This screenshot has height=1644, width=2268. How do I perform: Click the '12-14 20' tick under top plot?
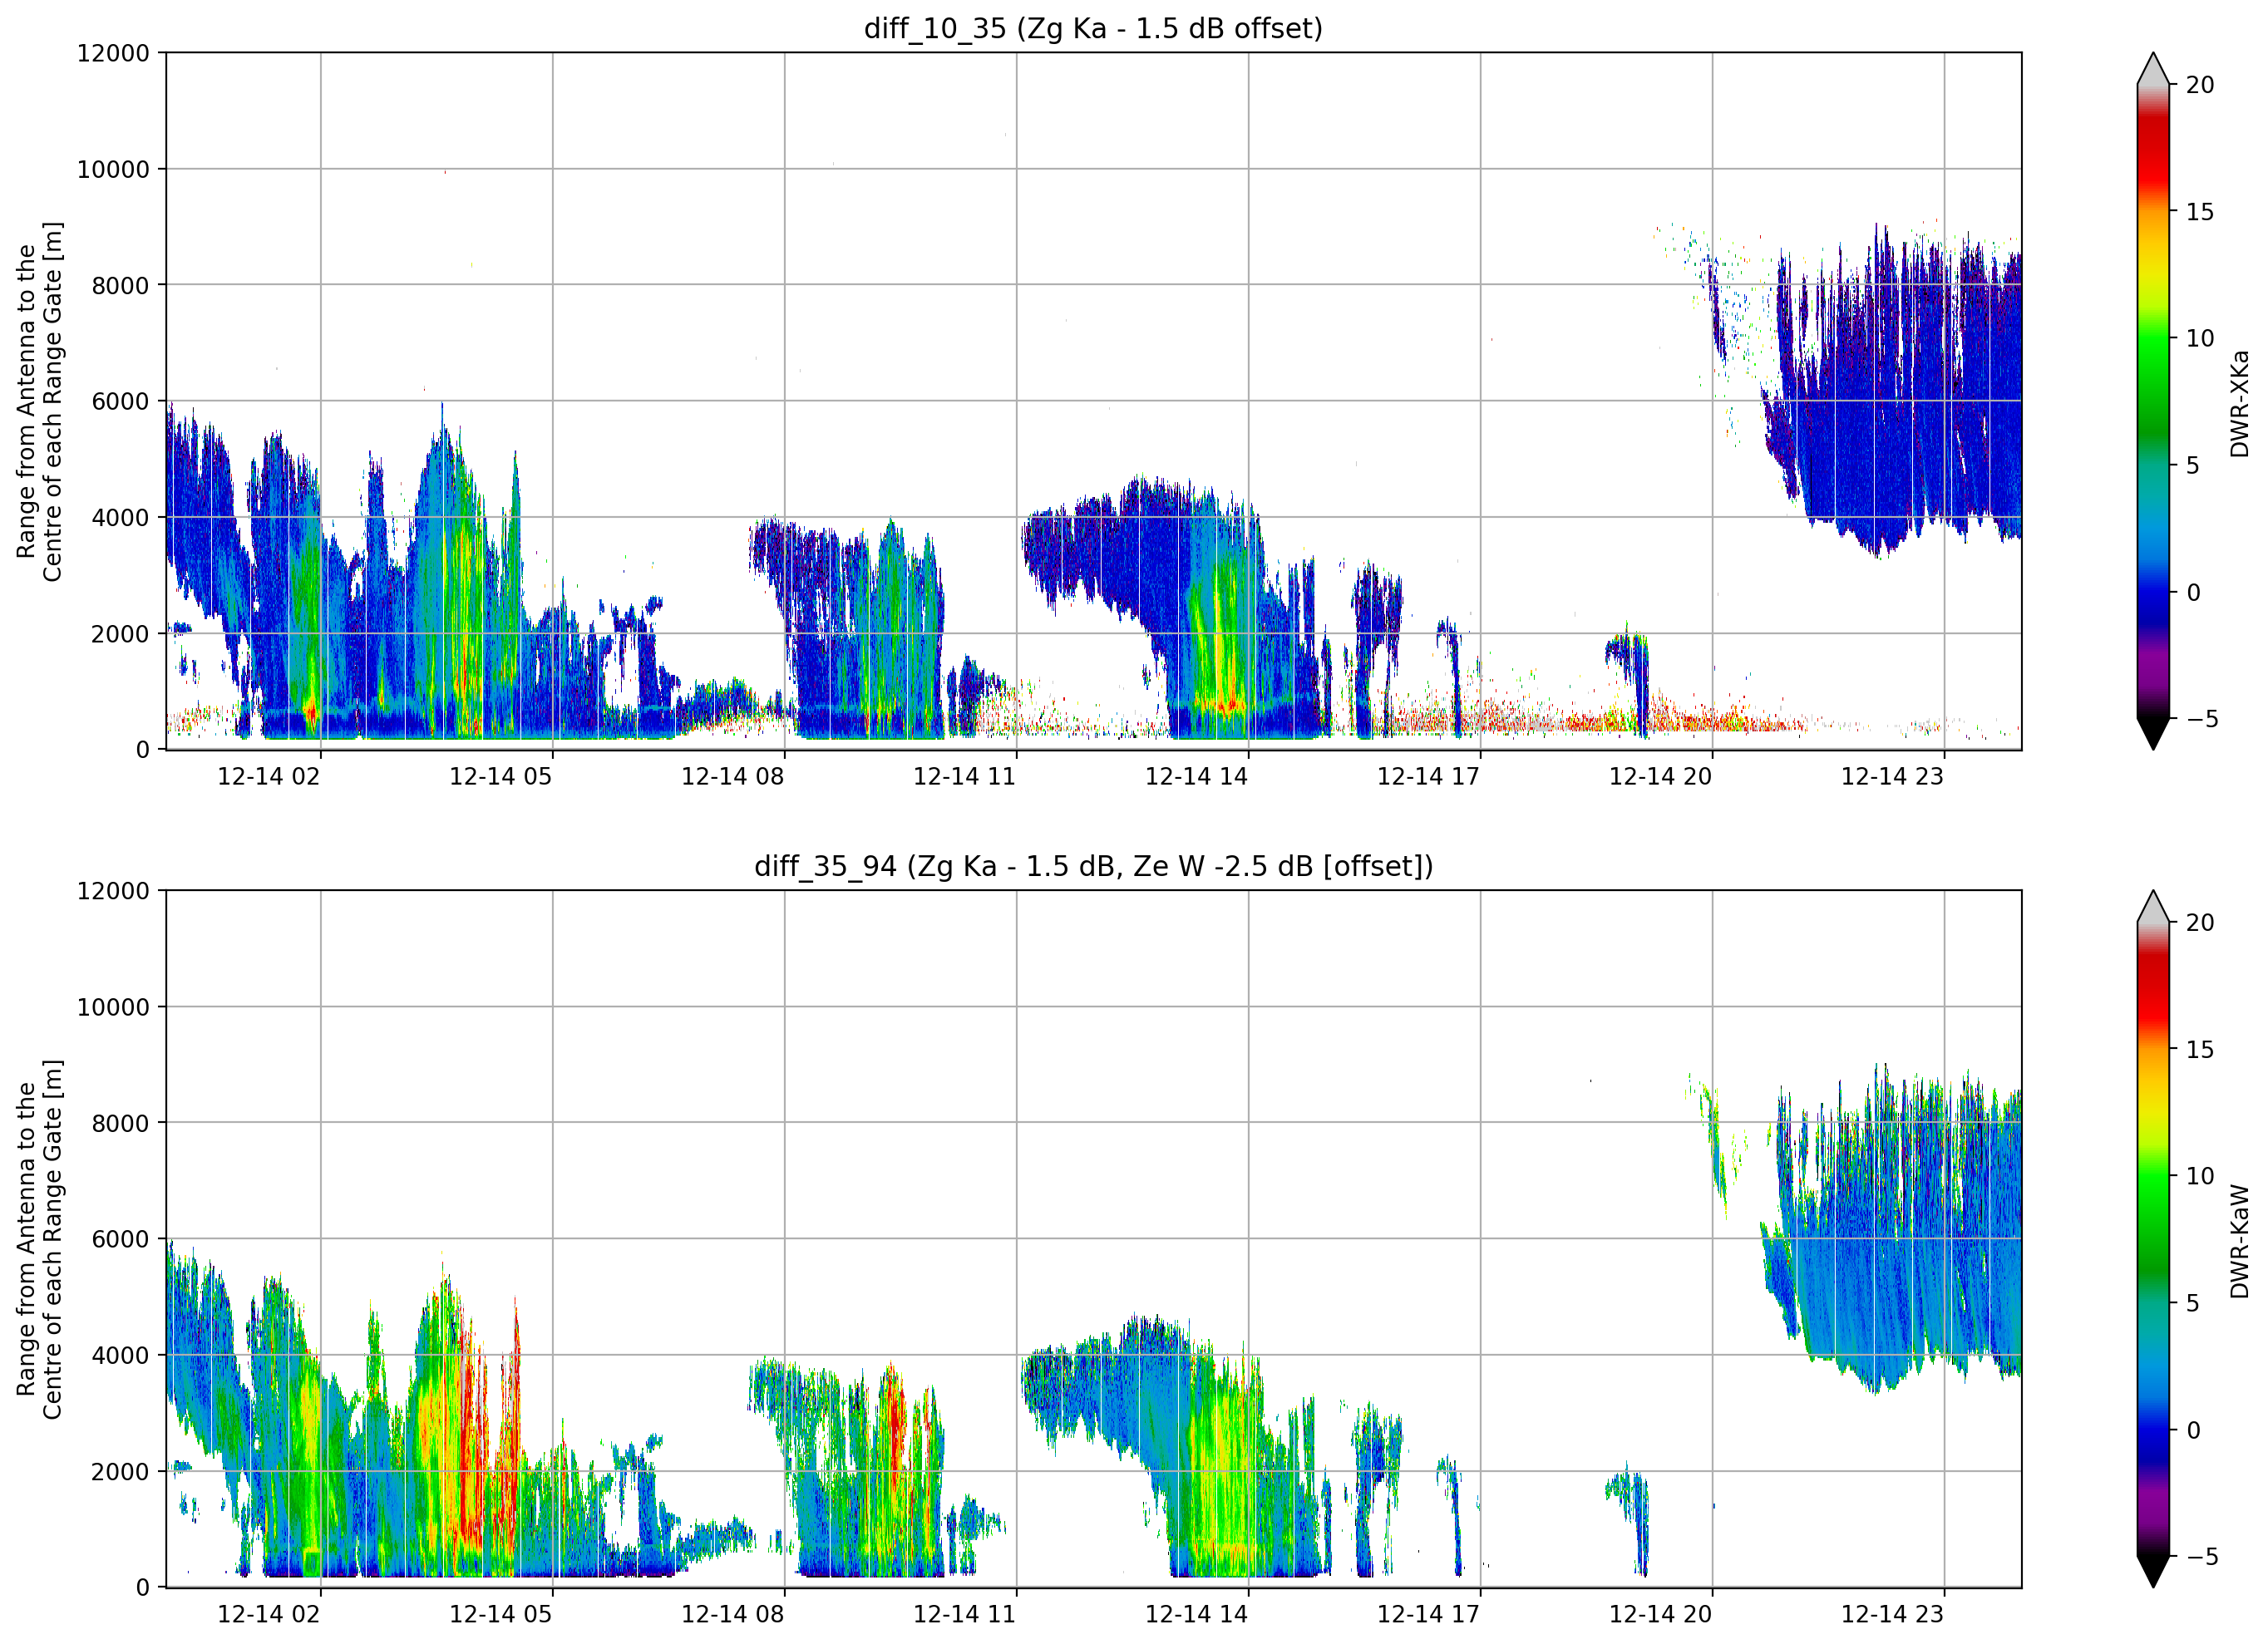pos(1661,777)
